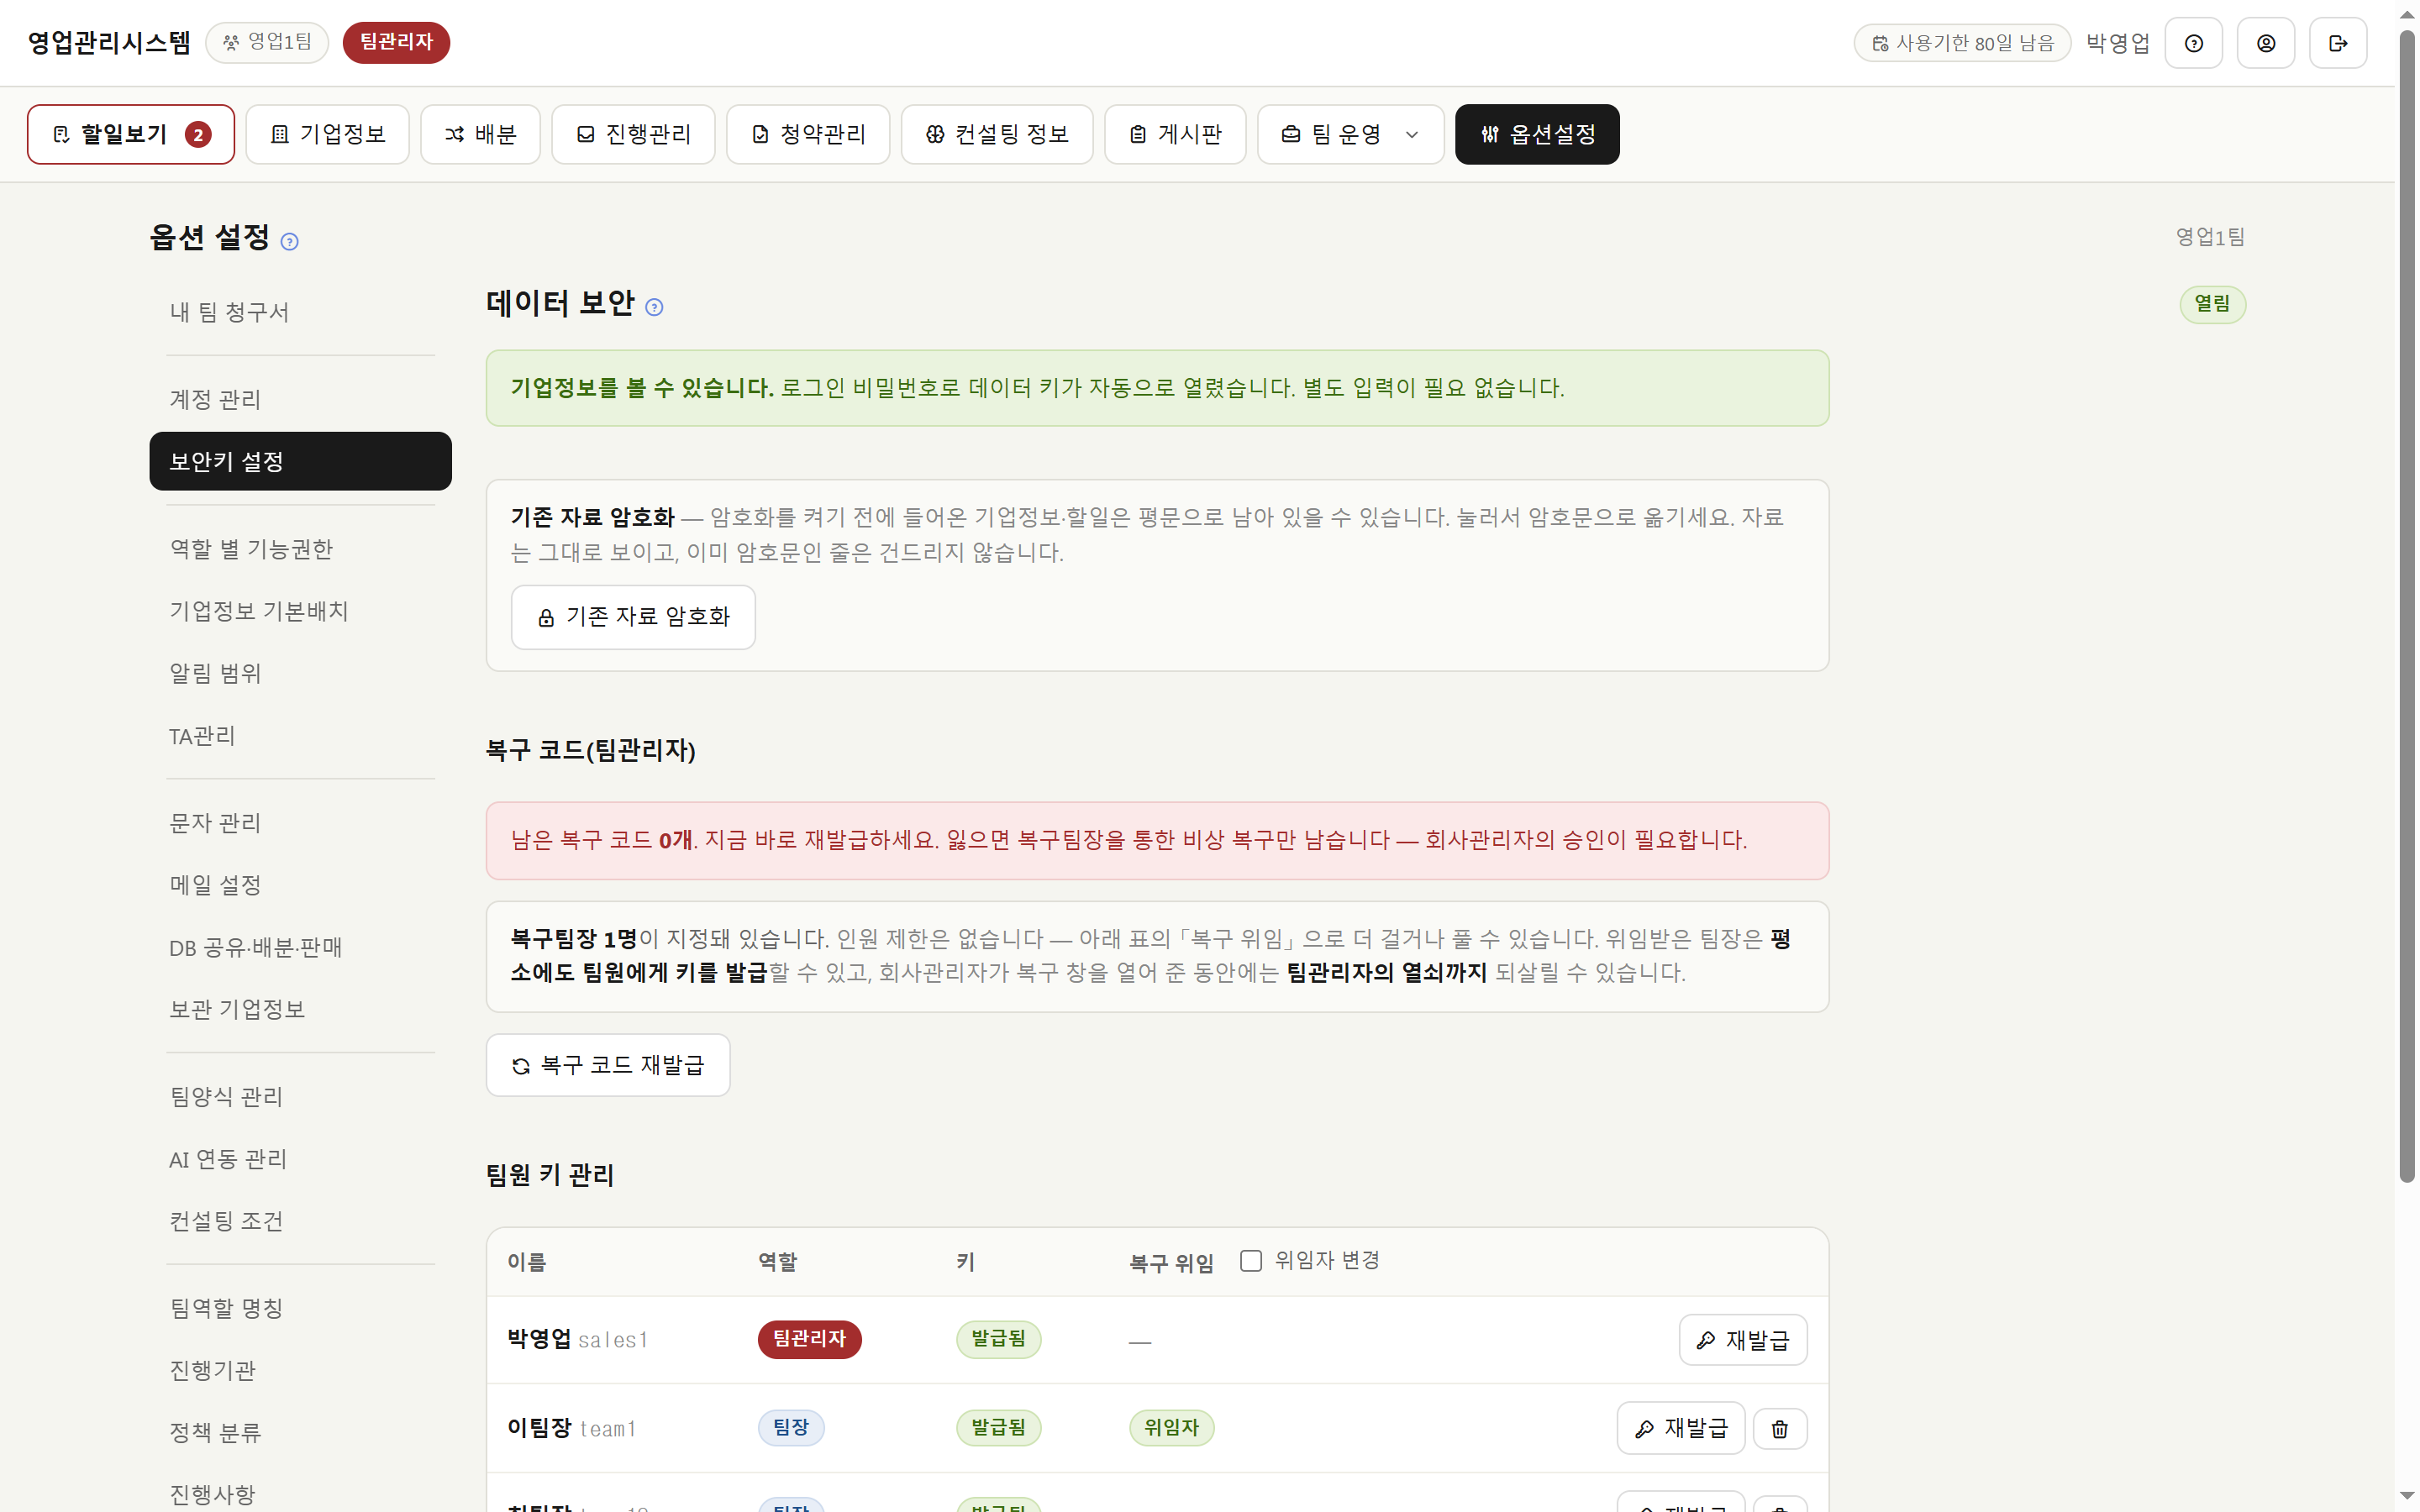
Task: Open AI 연동 관리 in the sidebar
Action: pyautogui.click(x=300, y=1159)
